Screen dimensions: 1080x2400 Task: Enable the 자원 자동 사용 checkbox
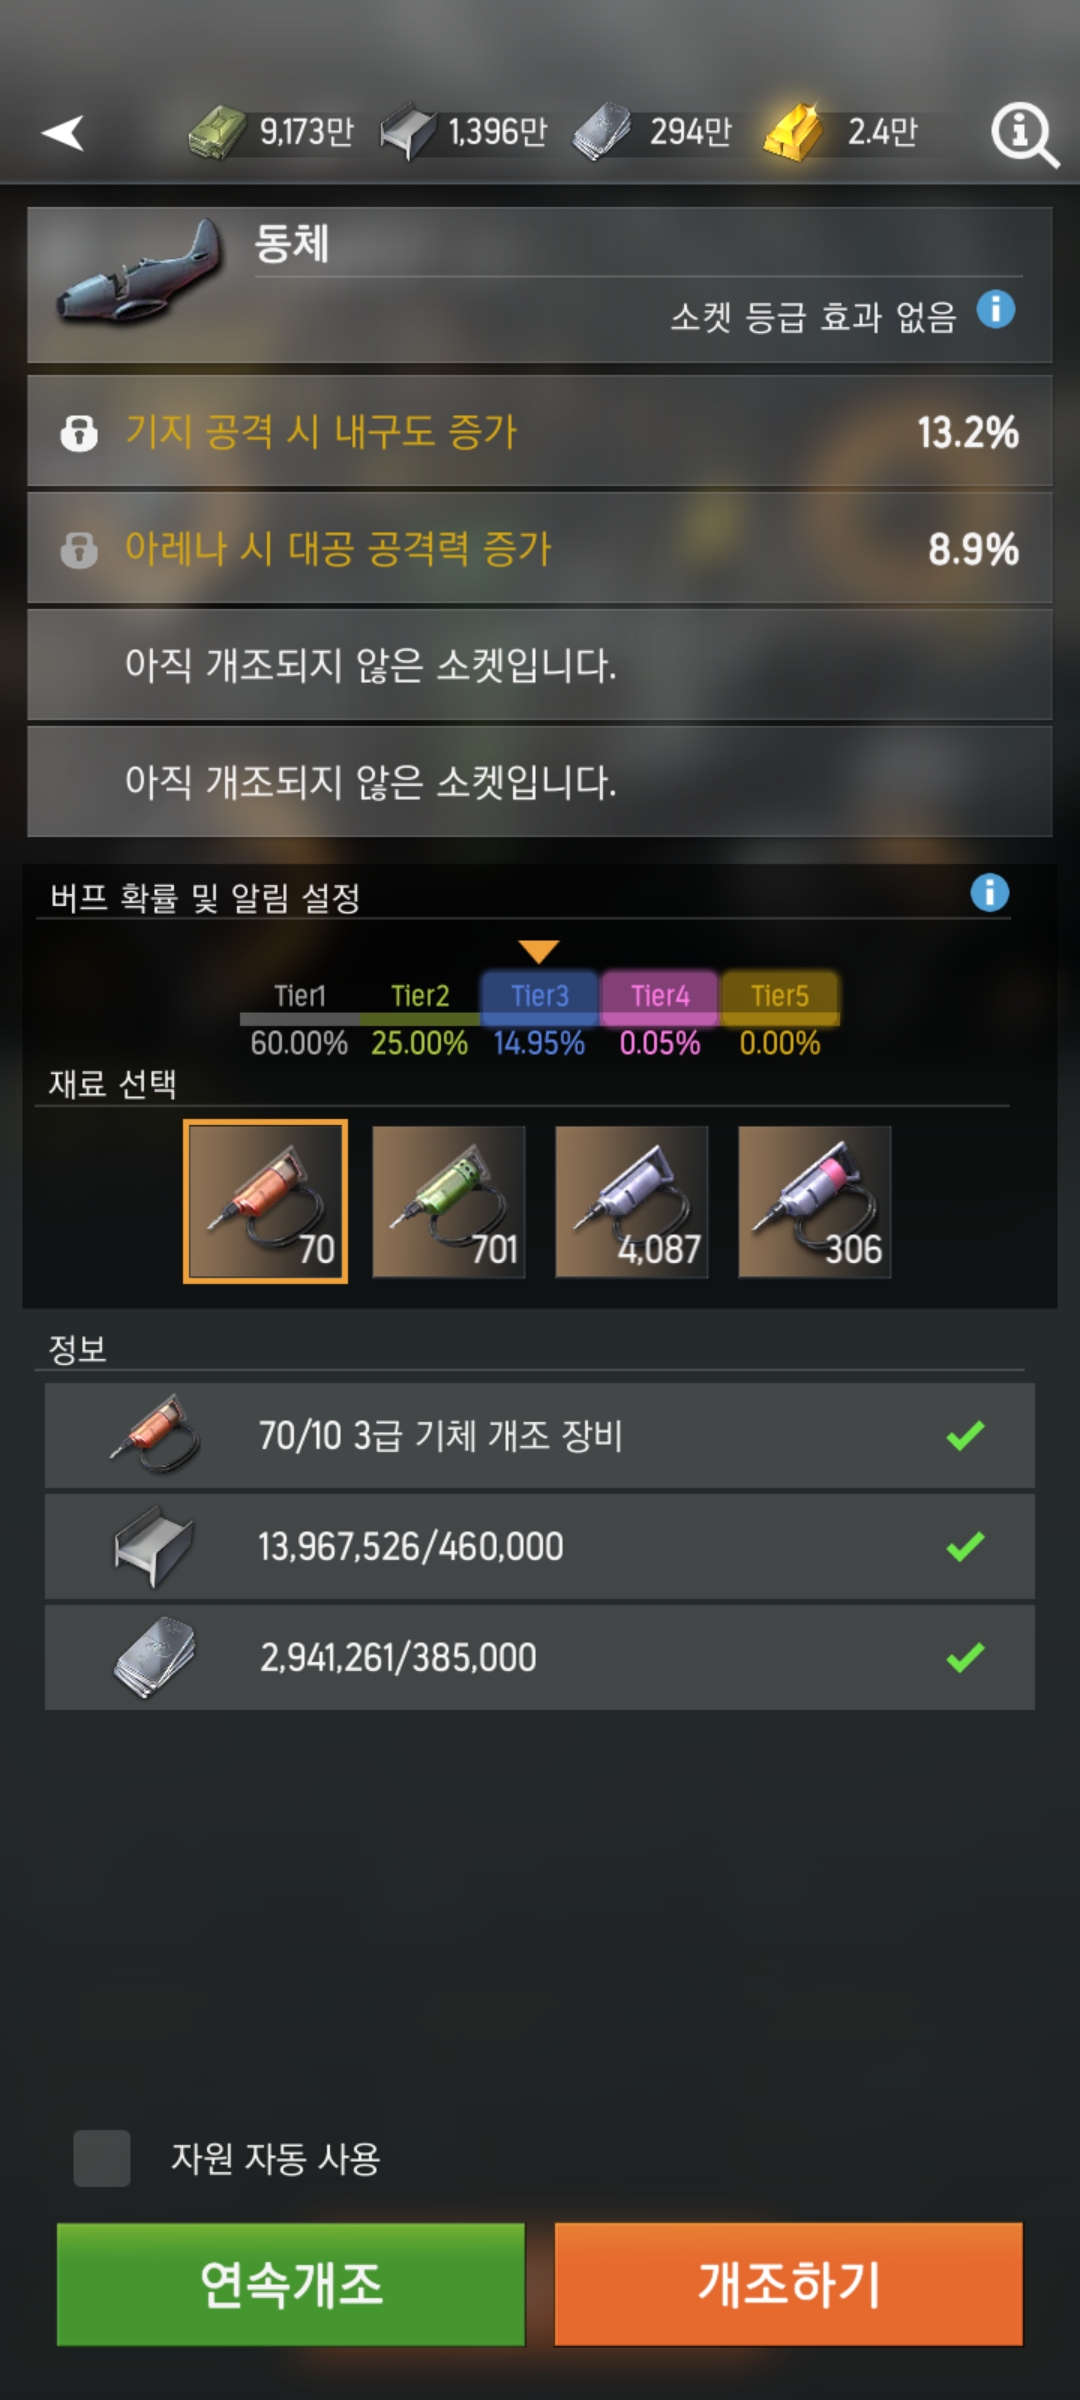coord(102,2158)
